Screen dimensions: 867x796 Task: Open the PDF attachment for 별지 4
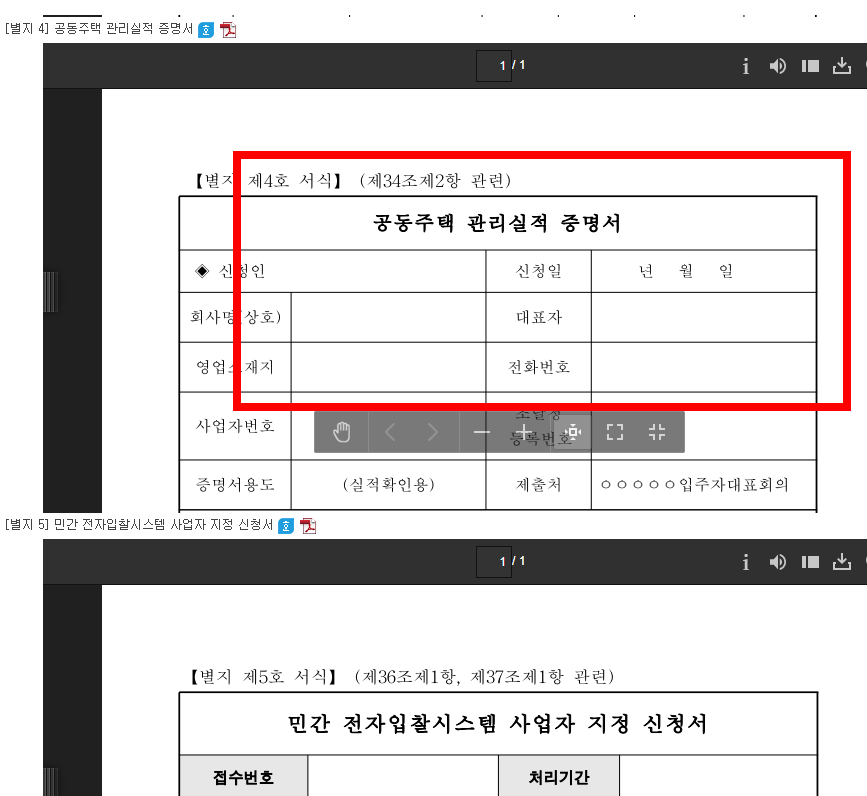click(229, 31)
